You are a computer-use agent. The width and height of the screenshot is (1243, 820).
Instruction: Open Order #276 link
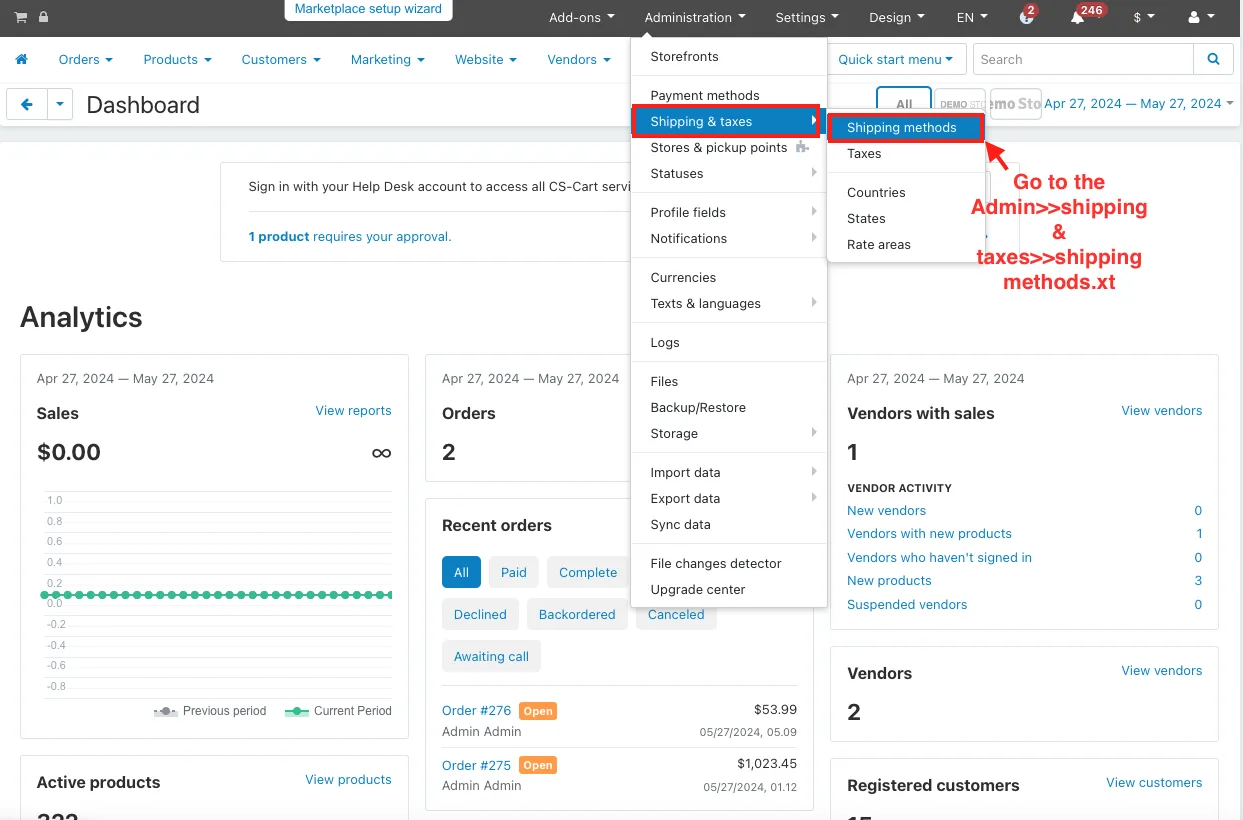pyautogui.click(x=476, y=711)
